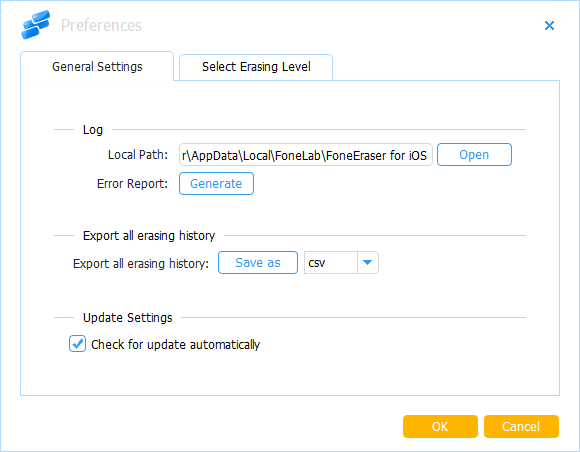The image size is (580, 452).
Task: Click the Error Report label
Action: pyautogui.click(x=132, y=183)
